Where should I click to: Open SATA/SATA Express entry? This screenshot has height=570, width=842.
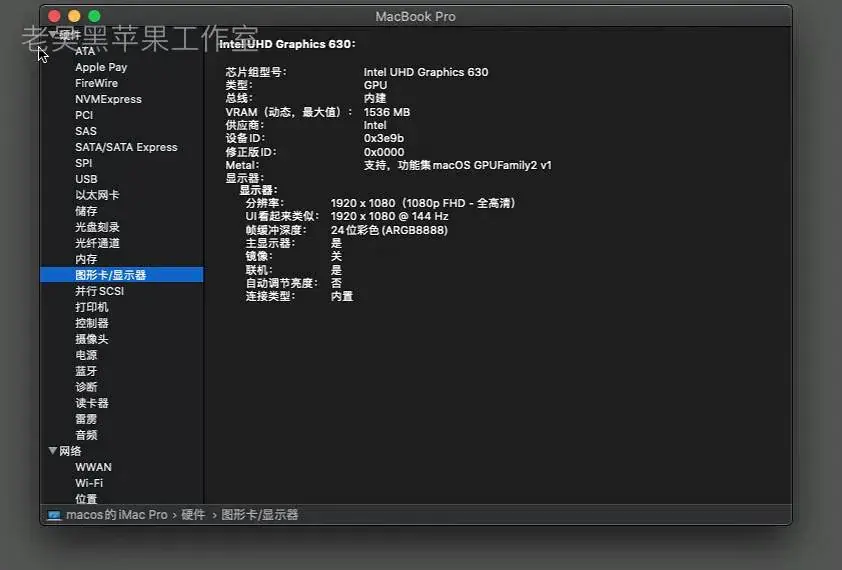(x=126, y=147)
